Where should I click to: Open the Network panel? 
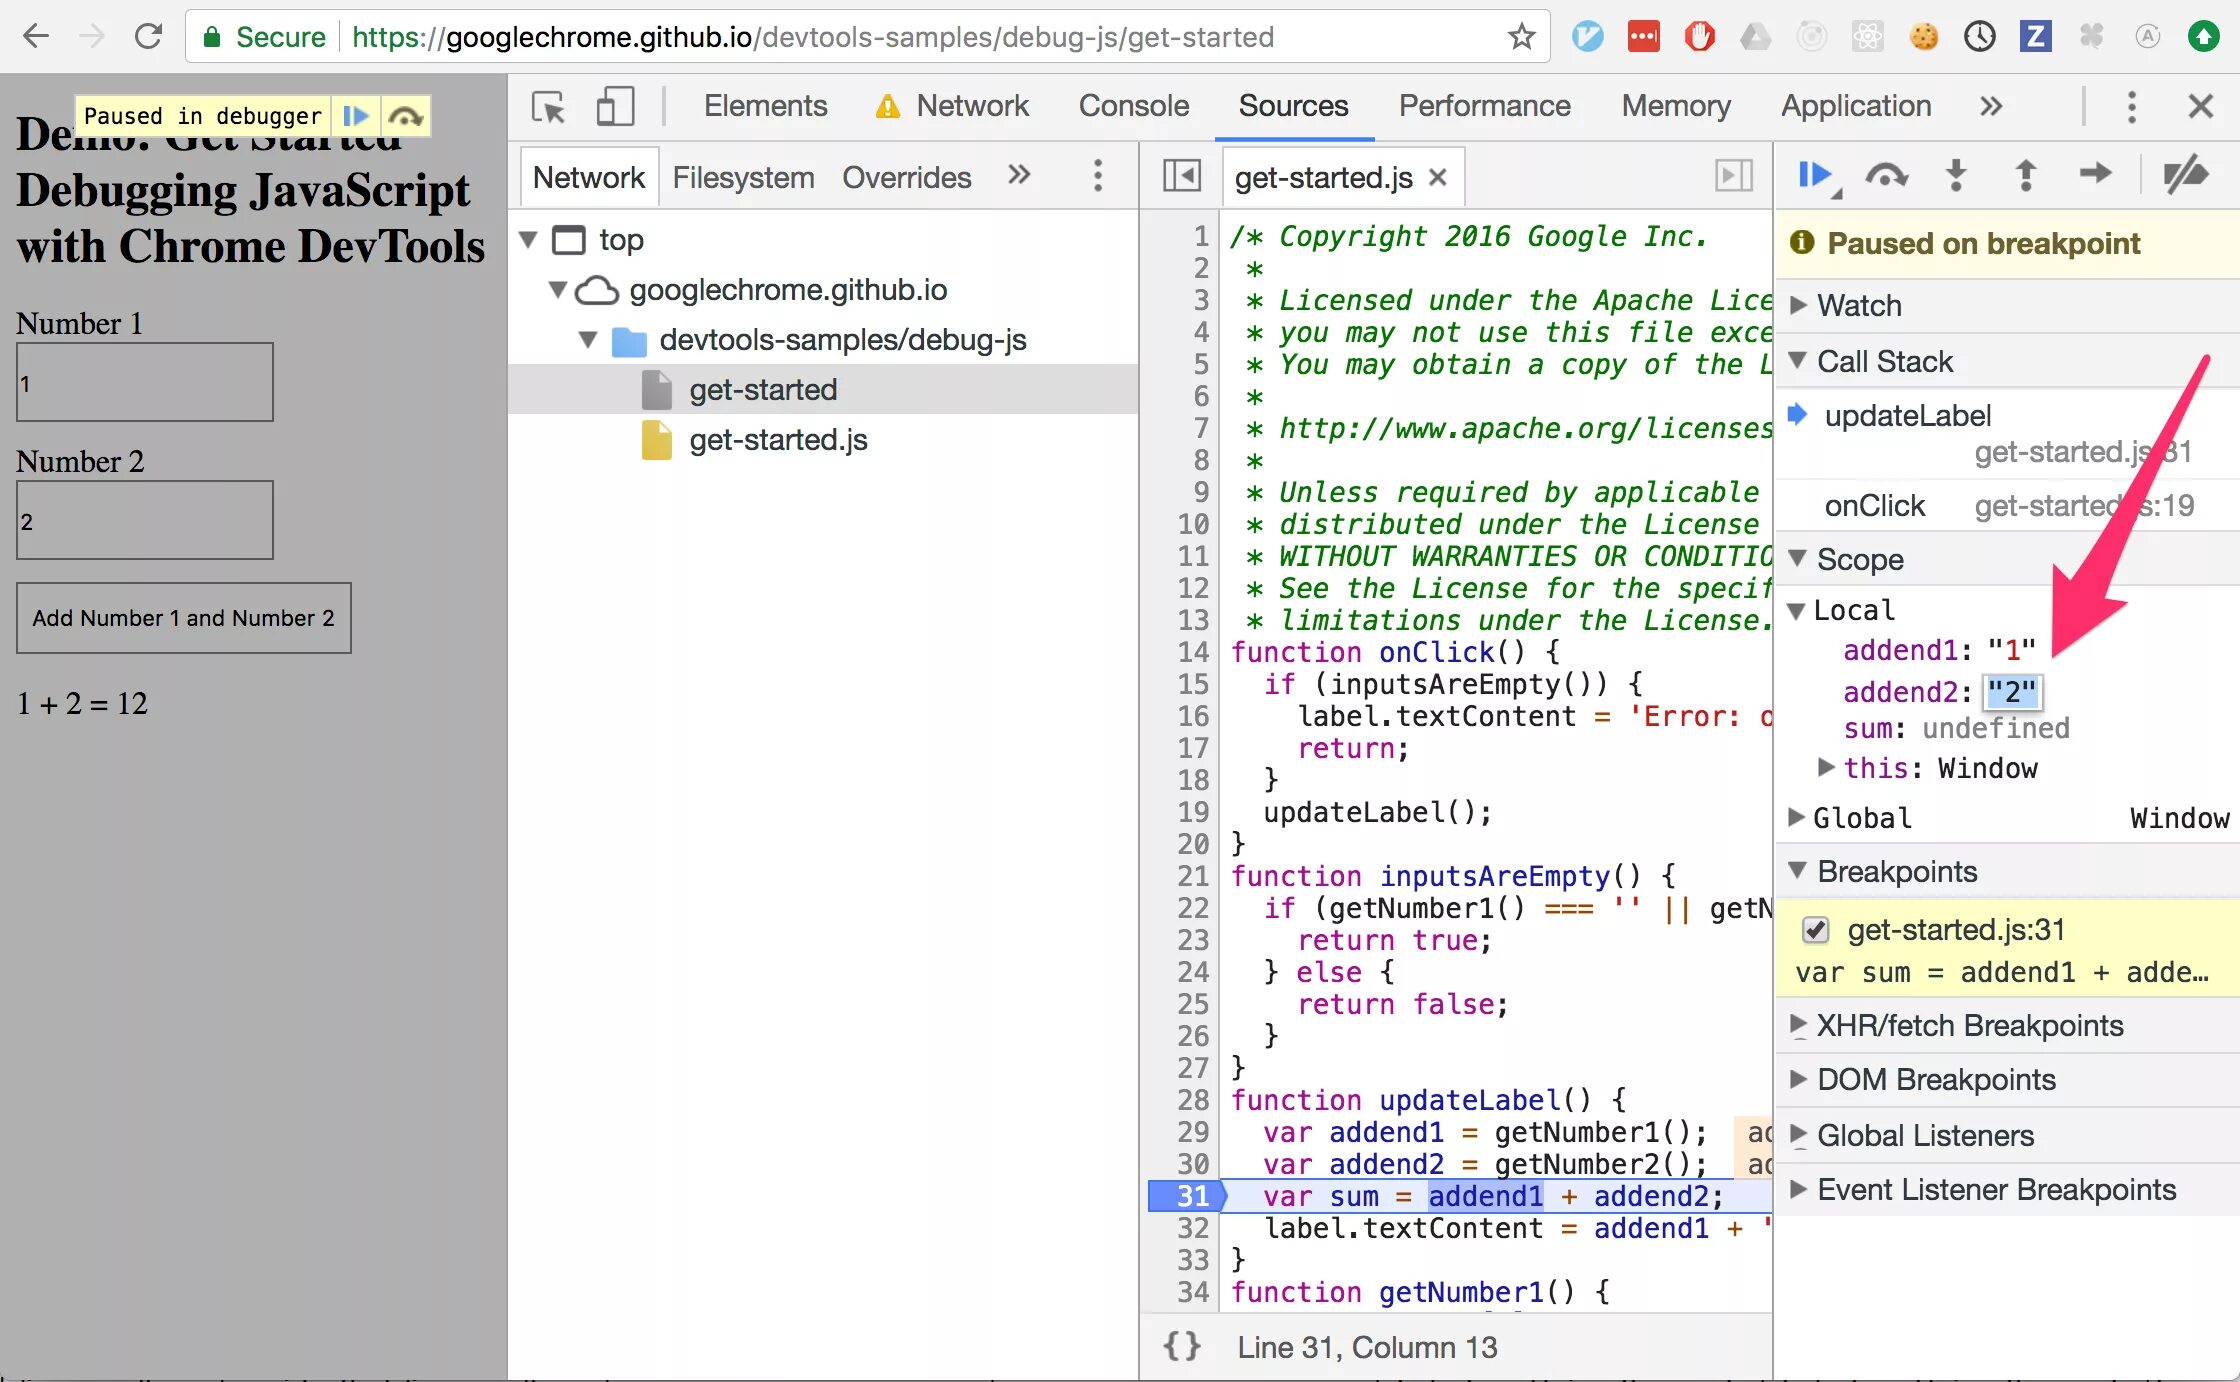click(x=973, y=106)
